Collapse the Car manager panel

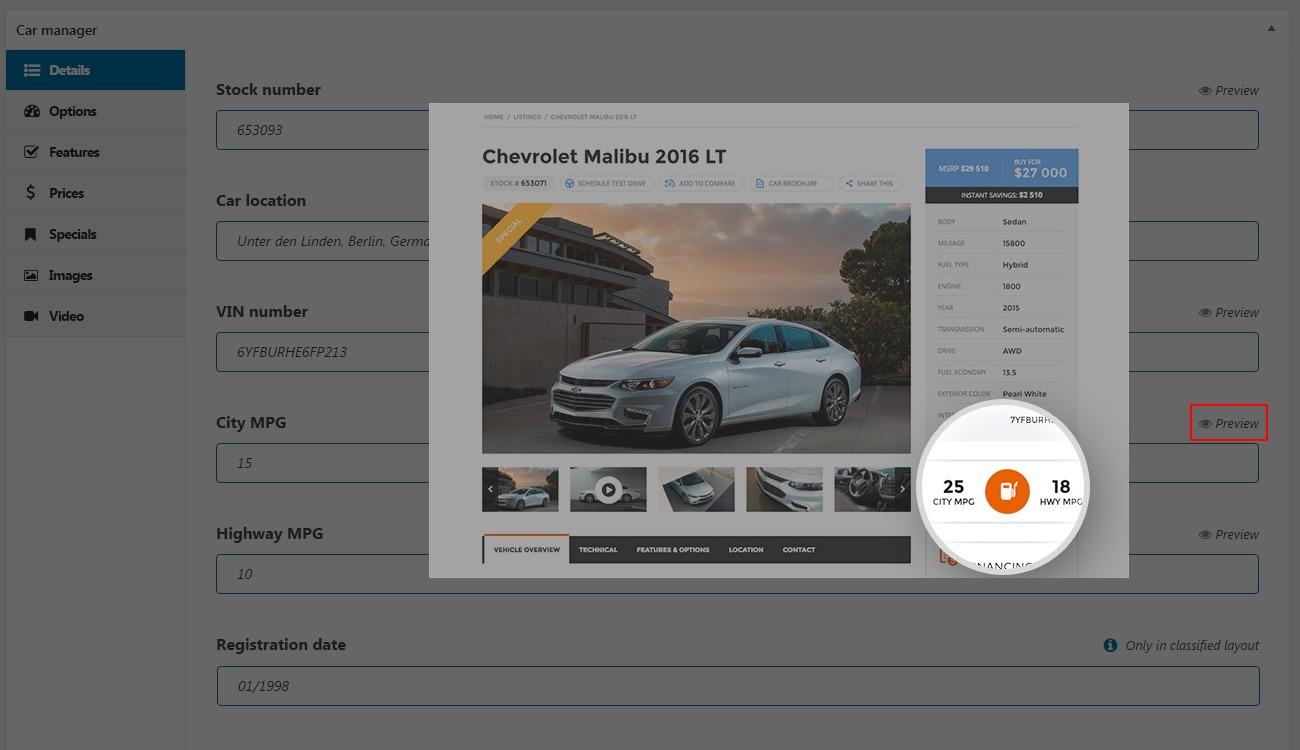1271,29
